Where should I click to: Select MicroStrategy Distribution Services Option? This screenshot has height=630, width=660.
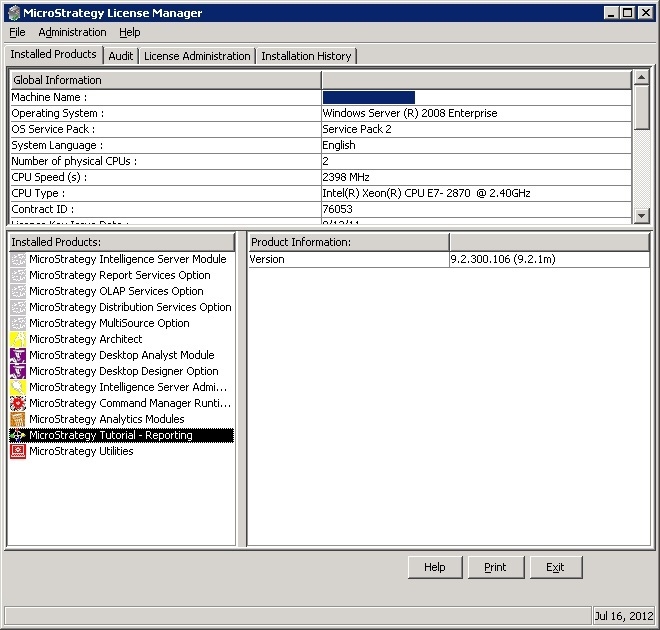pyautogui.click(x=130, y=307)
